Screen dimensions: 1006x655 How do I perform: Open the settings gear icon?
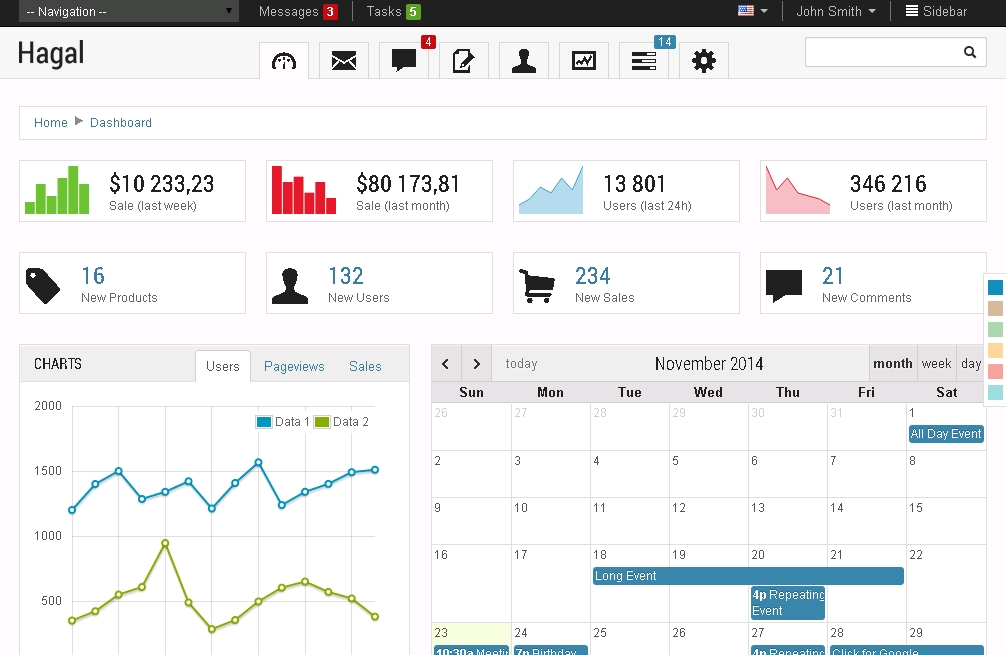[x=704, y=61]
